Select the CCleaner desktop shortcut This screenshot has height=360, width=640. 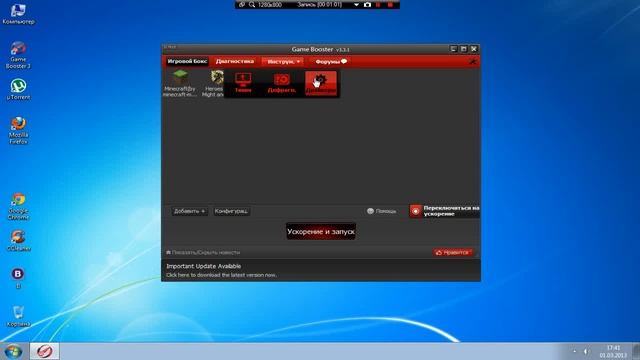coord(18,240)
